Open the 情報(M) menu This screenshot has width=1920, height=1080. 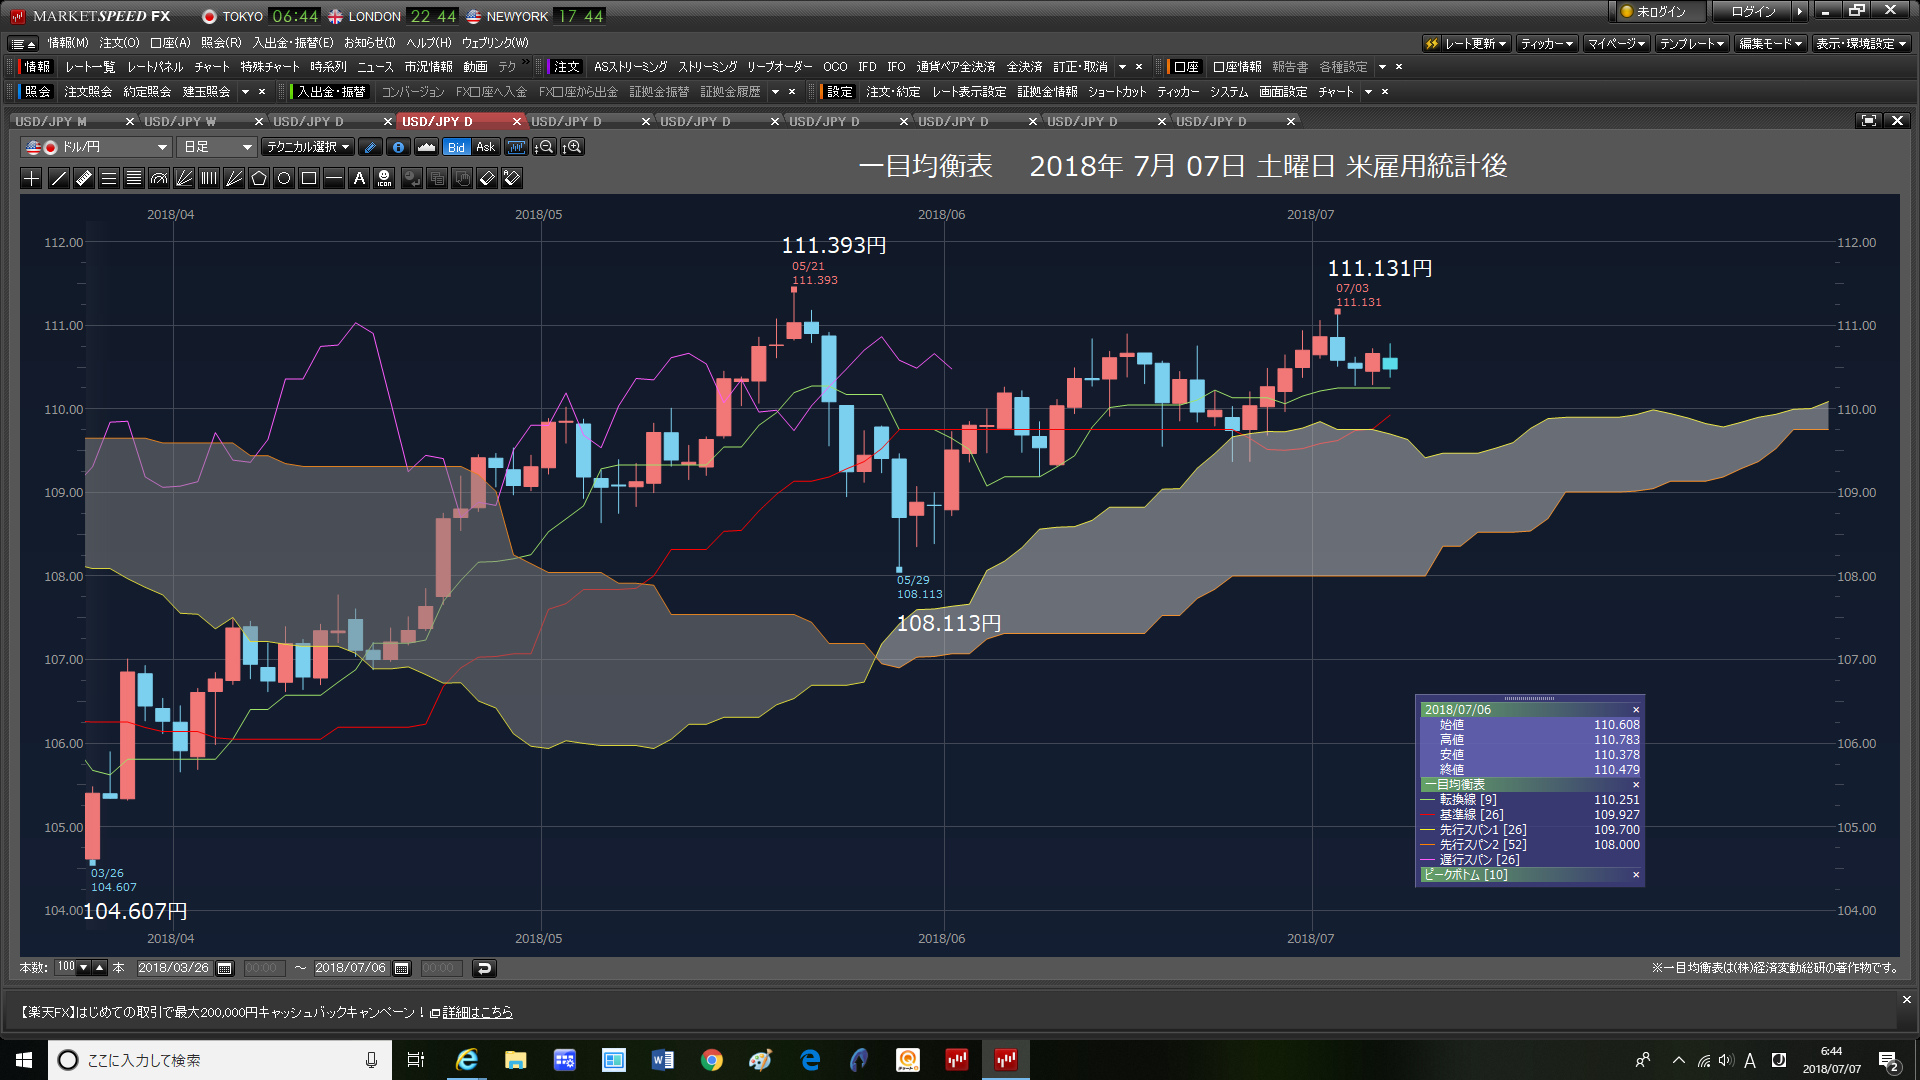point(68,43)
